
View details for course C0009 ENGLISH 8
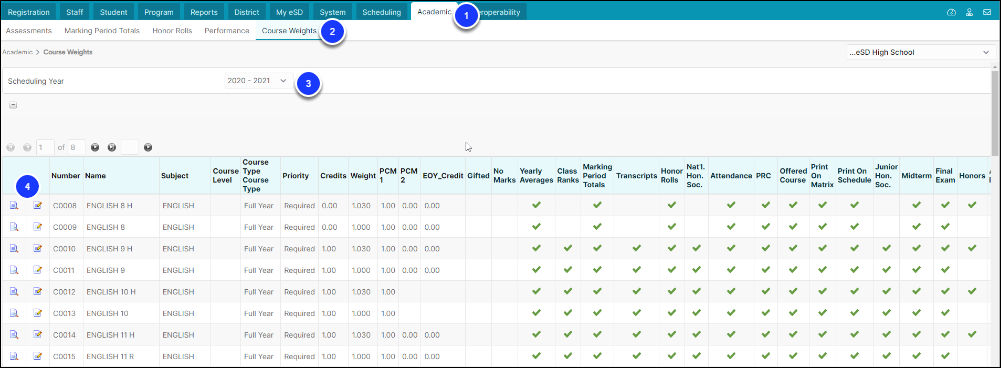click(14, 227)
